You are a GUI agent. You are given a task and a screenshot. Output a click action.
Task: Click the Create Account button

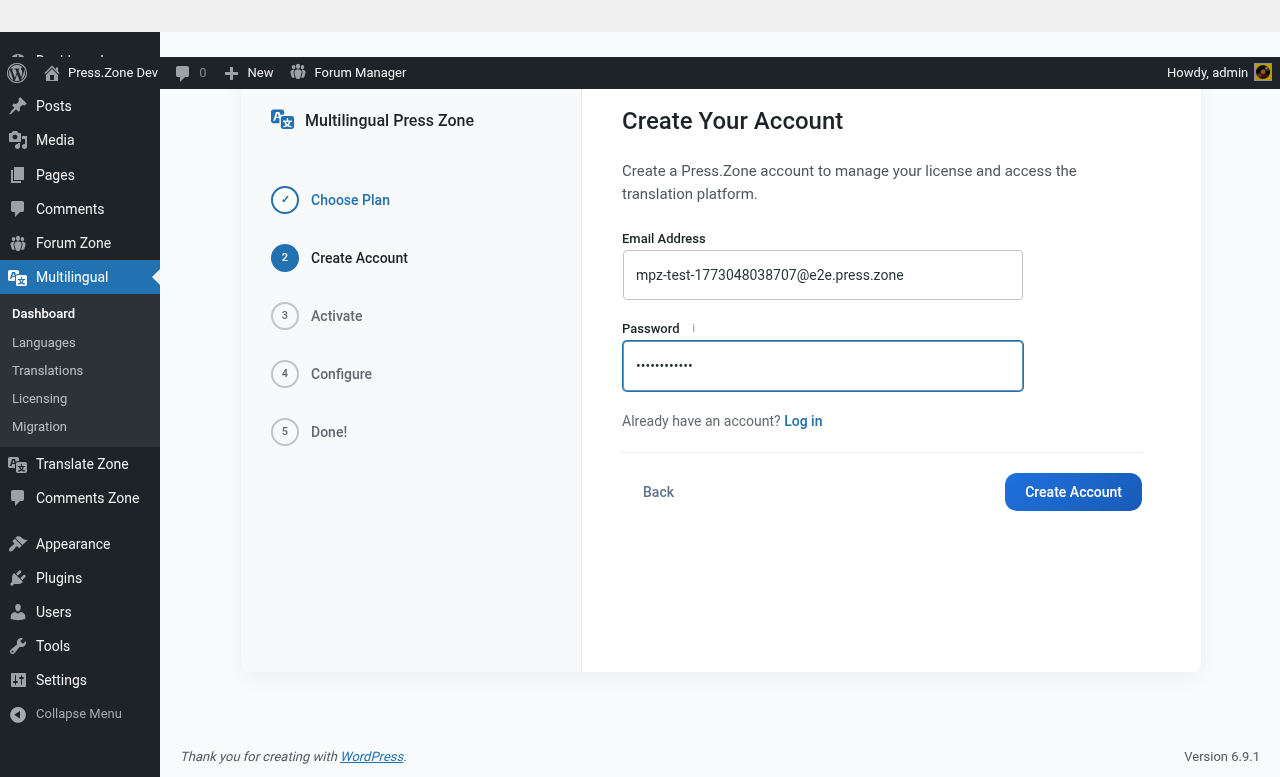pos(1073,492)
